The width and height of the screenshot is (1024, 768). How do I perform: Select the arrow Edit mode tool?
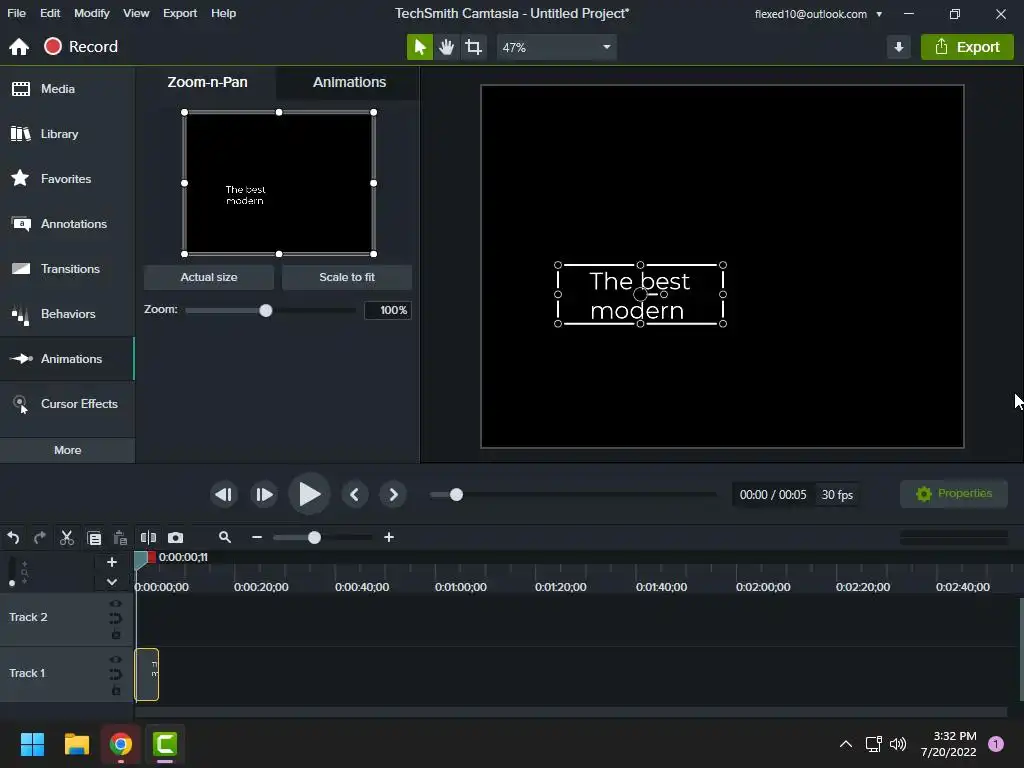(x=420, y=47)
